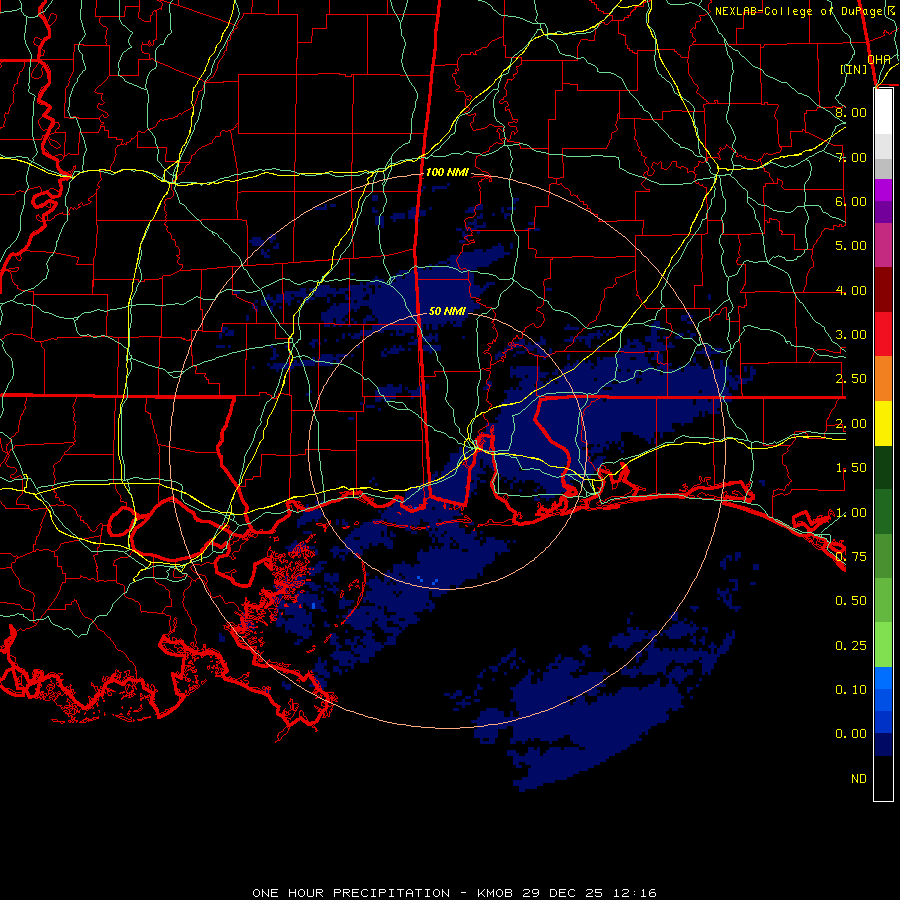The image size is (900, 900).
Task: Select the lightest green swatch near 0.25
Action: pos(883,645)
